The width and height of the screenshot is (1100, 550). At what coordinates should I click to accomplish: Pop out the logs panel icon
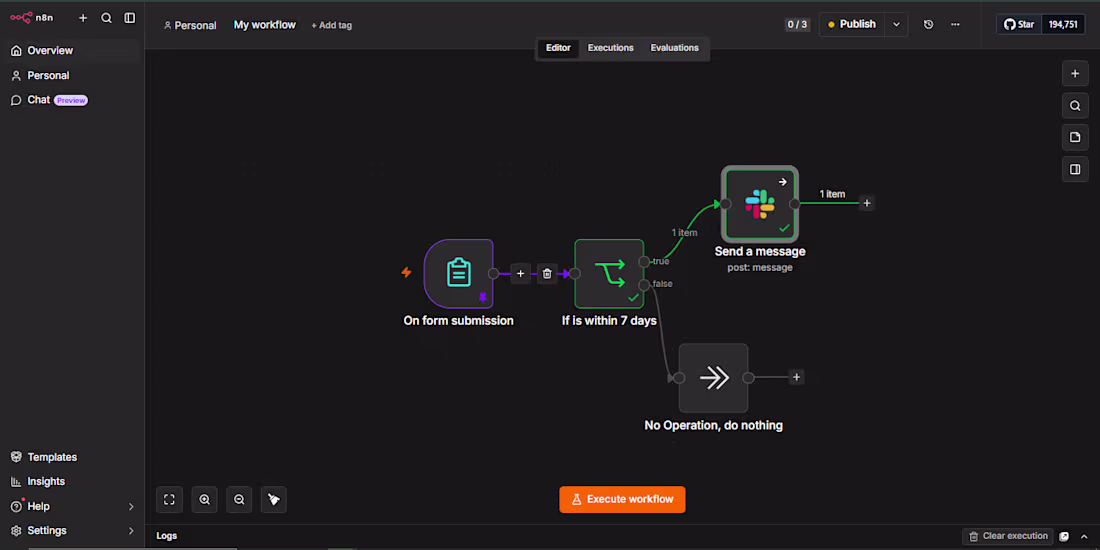click(x=1064, y=537)
